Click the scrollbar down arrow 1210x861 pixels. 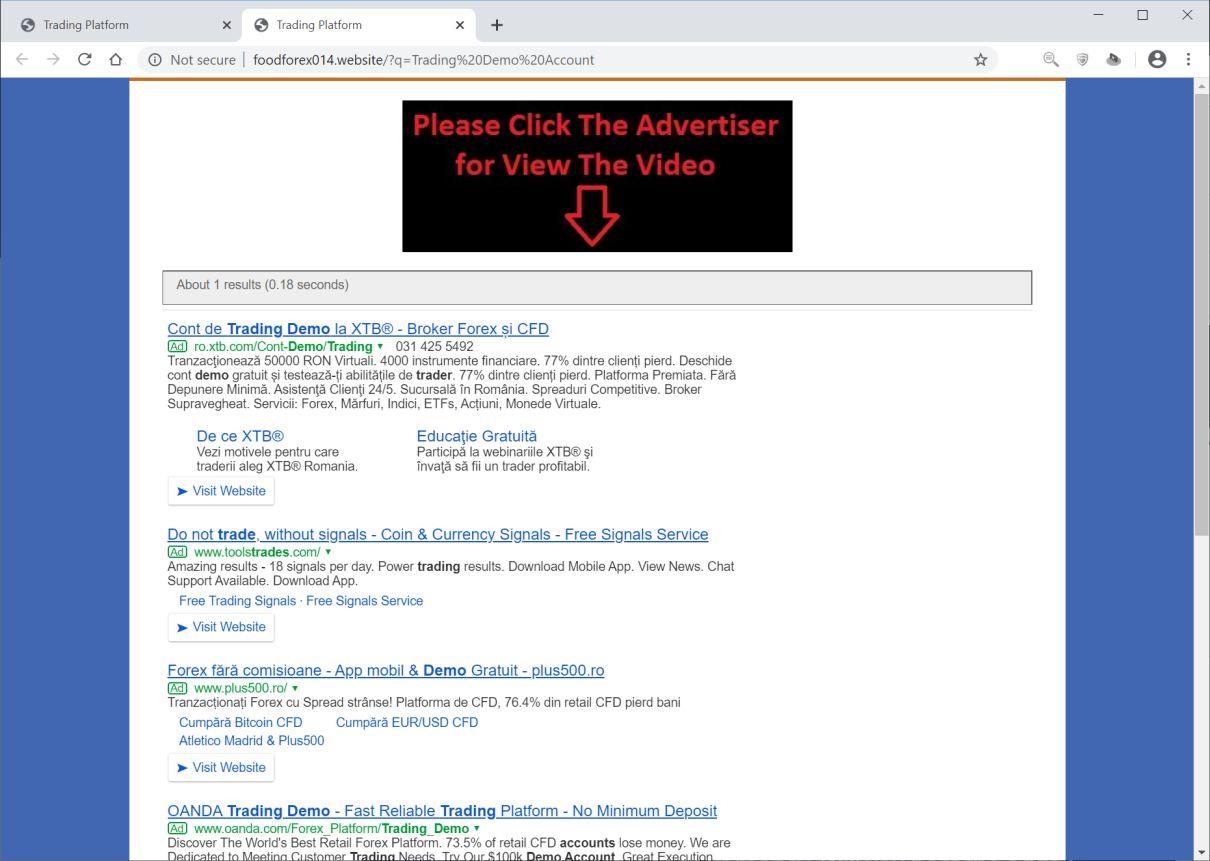tap(1202, 853)
